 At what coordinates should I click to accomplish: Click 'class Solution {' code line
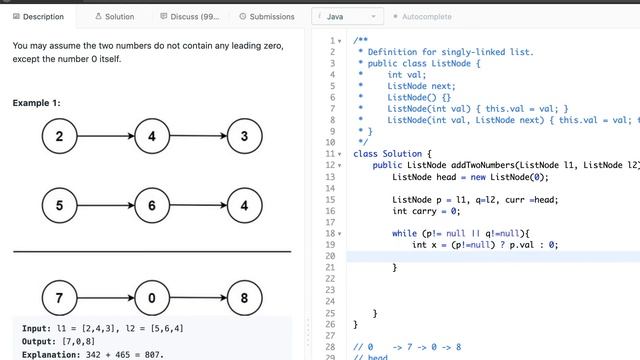pyautogui.click(x=392, y=154)
